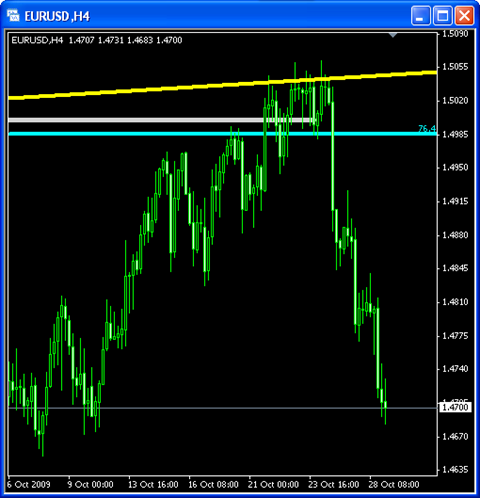
Task: Click price scale value 1.4915
Action: 455,201
